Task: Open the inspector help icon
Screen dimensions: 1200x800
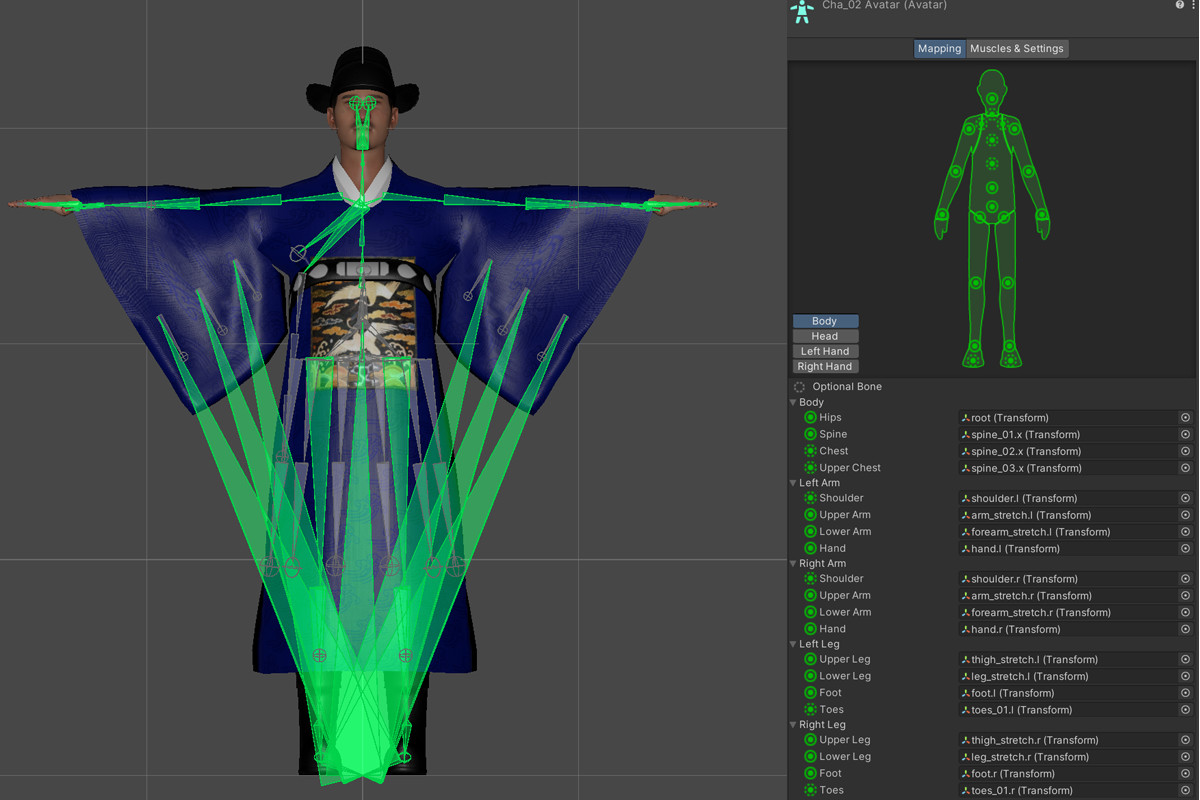Action: pos(1180,5)
